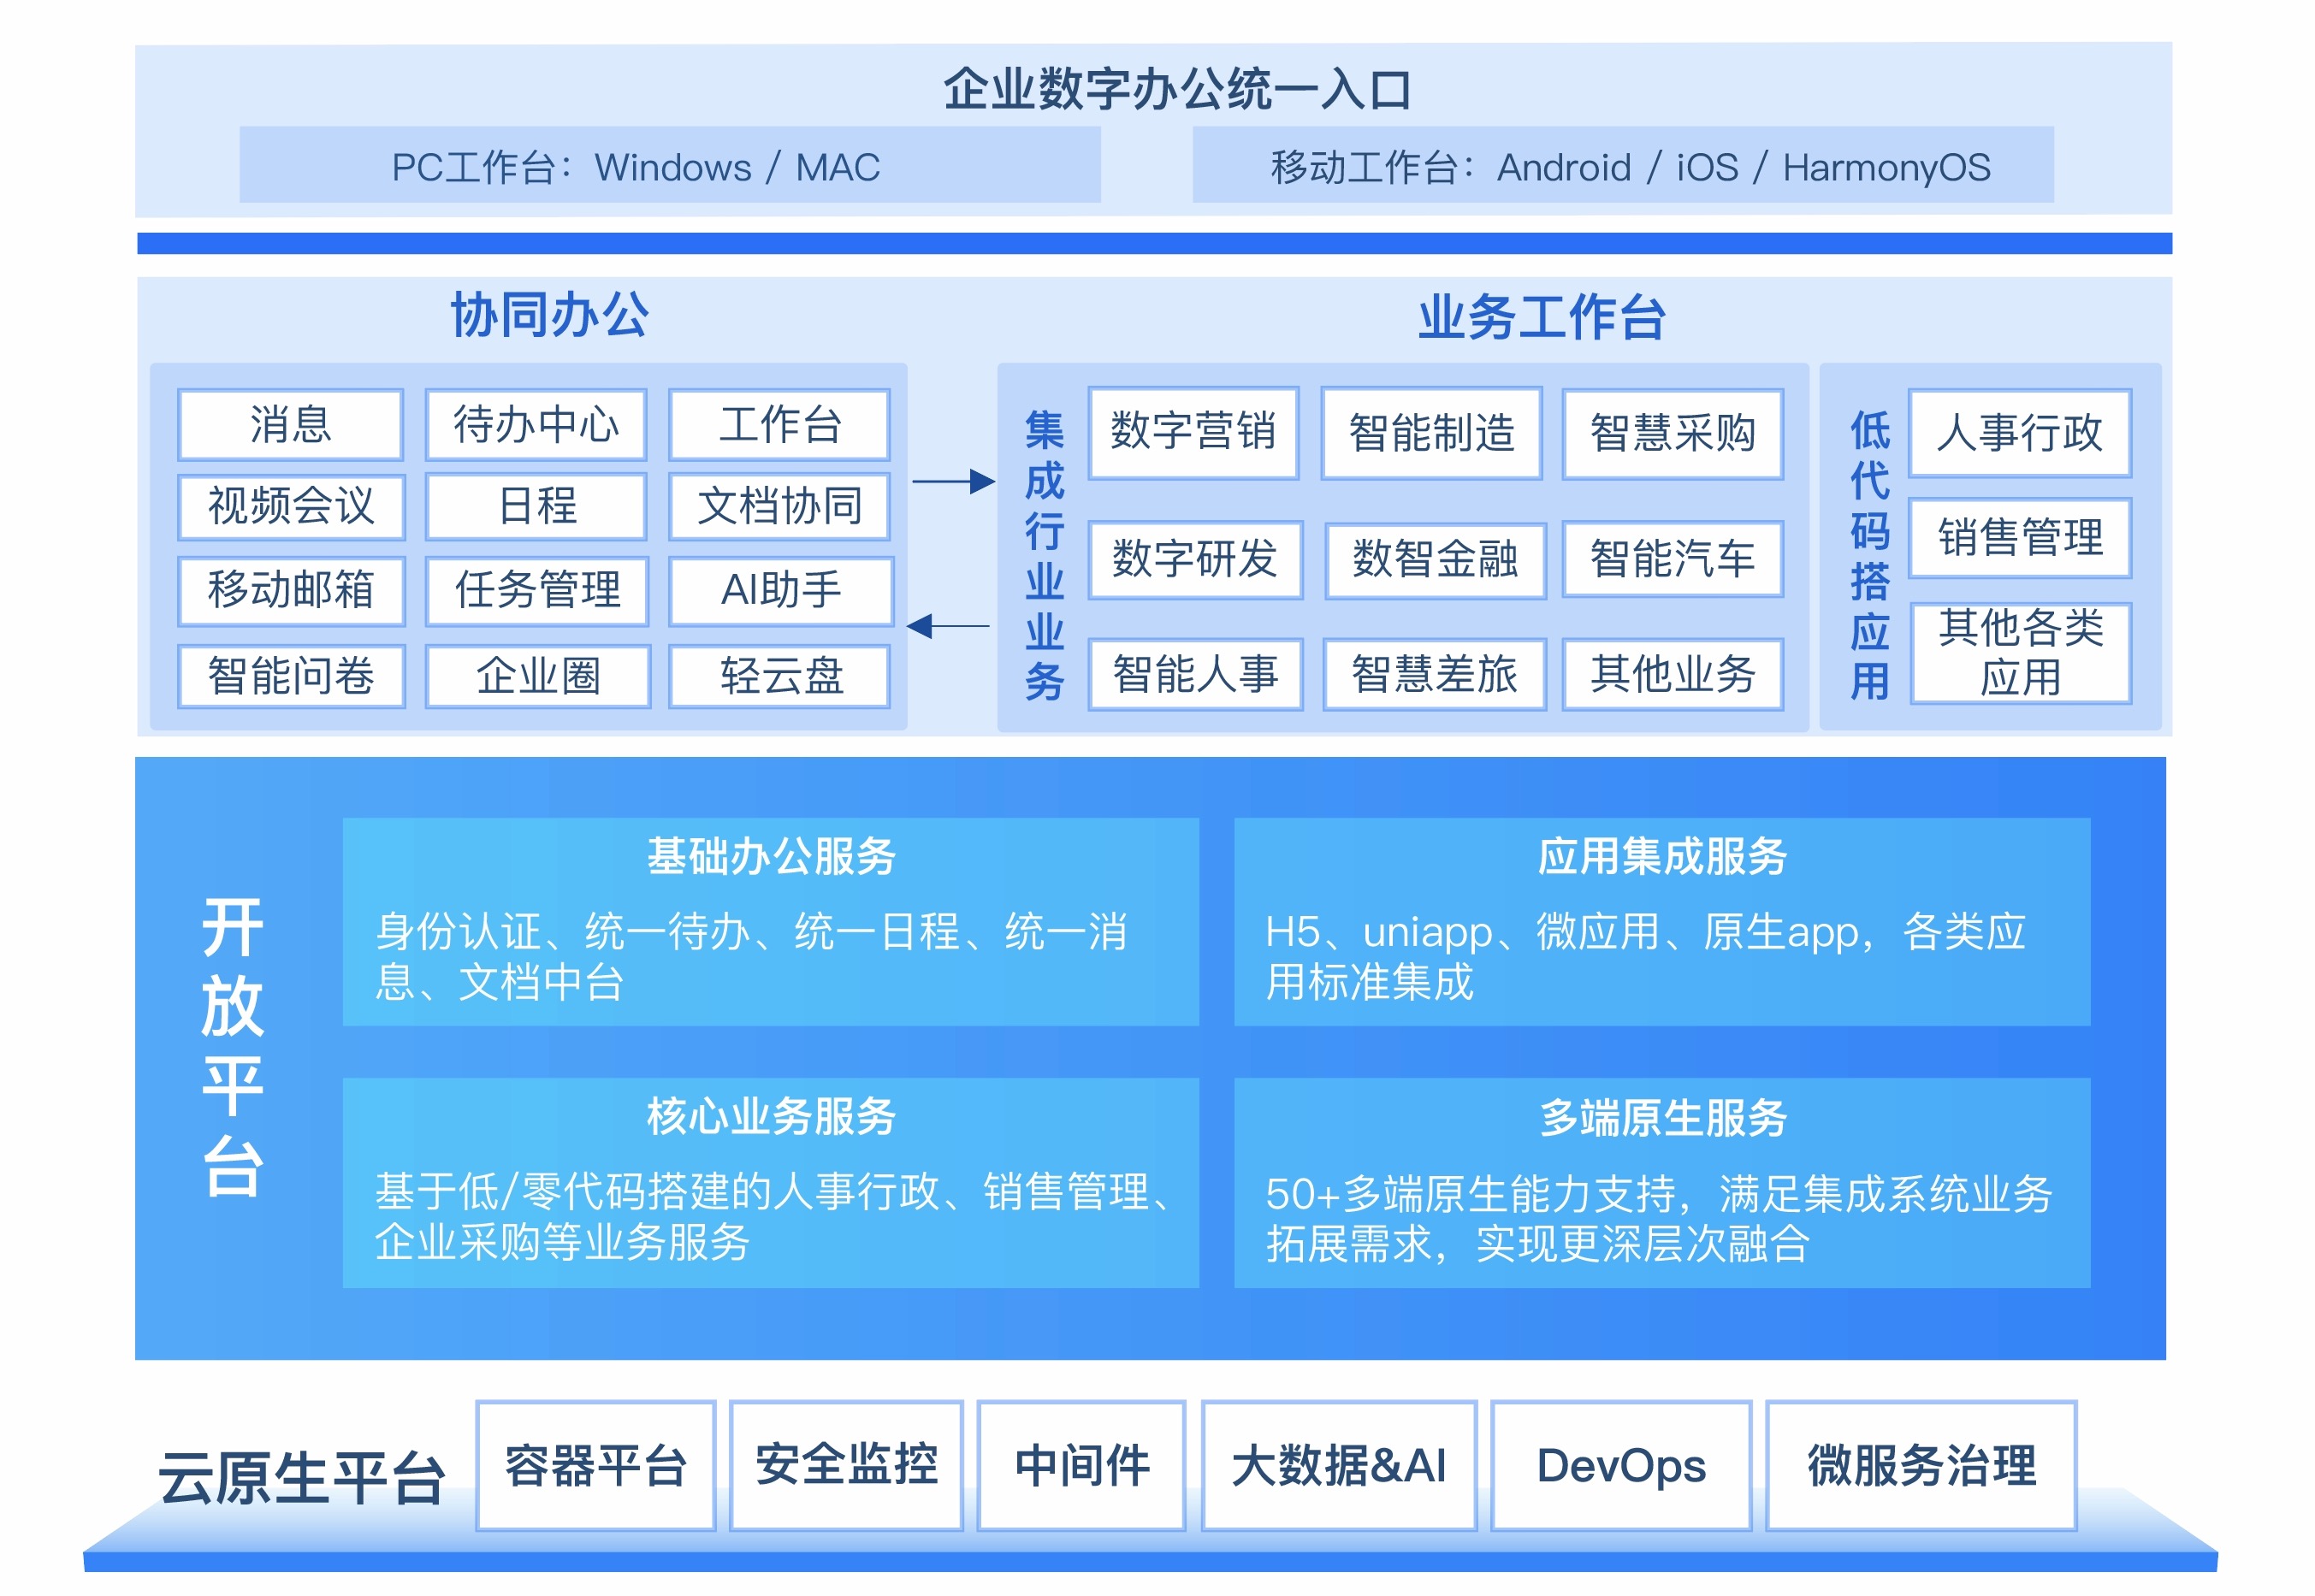Click the 文档协同 box
2315x1596 pixels.
[780, 506]
